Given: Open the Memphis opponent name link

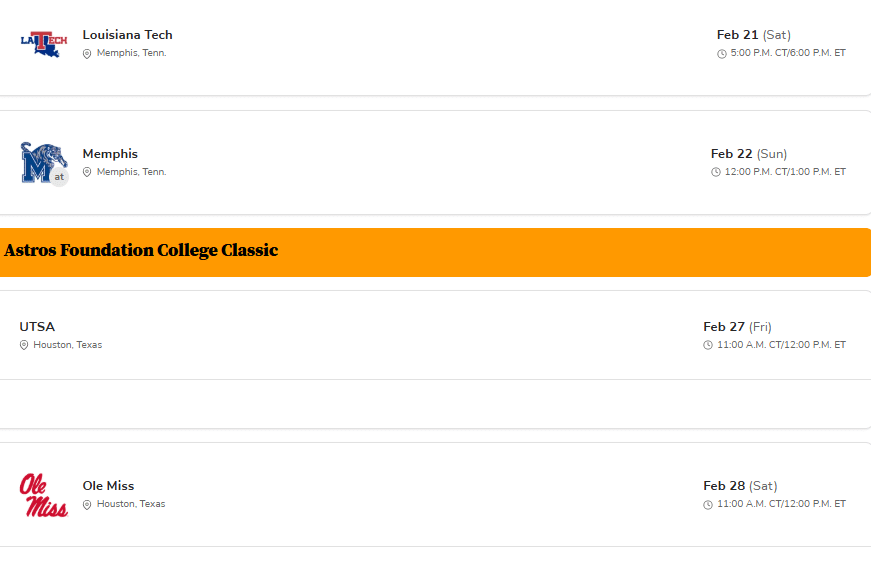Looking at the screenshot, I should click(x=110, y=154).
